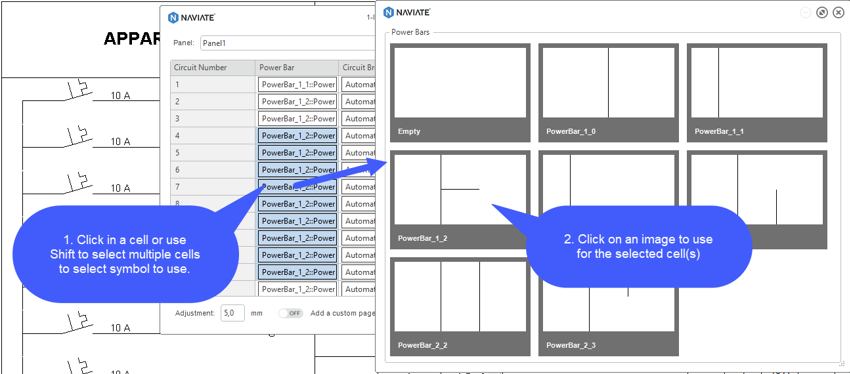Image resolution: width=850 pixels, height=374 pixels.
Task: Pick the PowerBar_2_3 symbol thumbnail
Action: click(x=608, y=306)
